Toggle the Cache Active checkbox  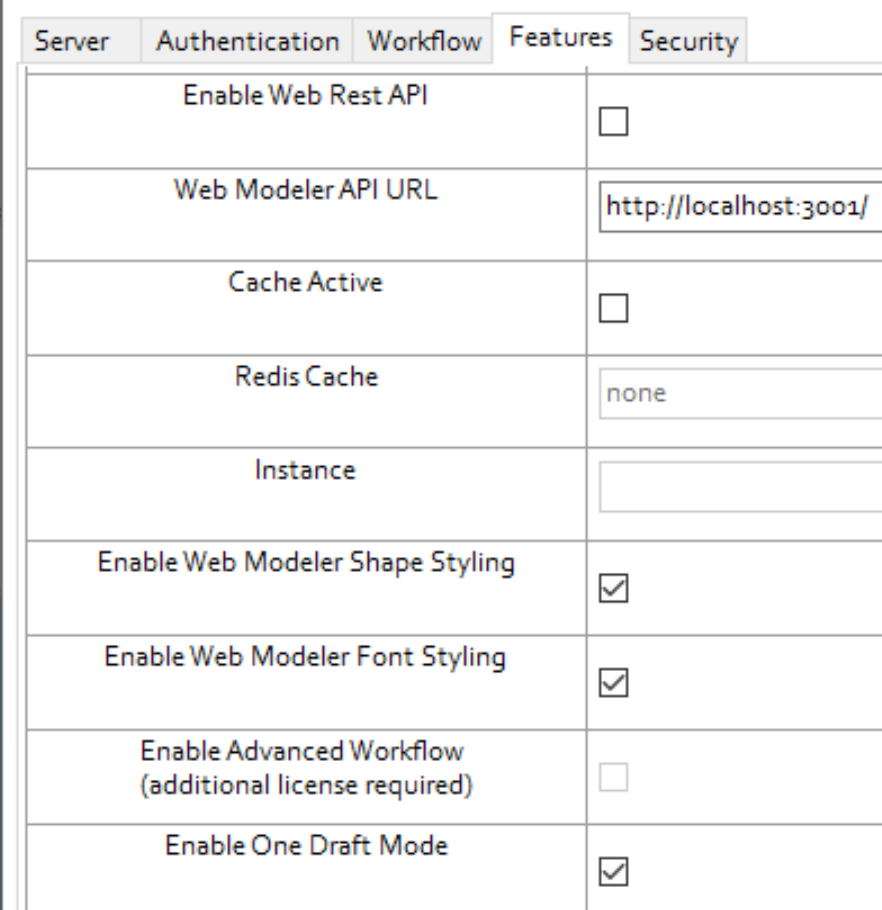[x=613, y=308]
